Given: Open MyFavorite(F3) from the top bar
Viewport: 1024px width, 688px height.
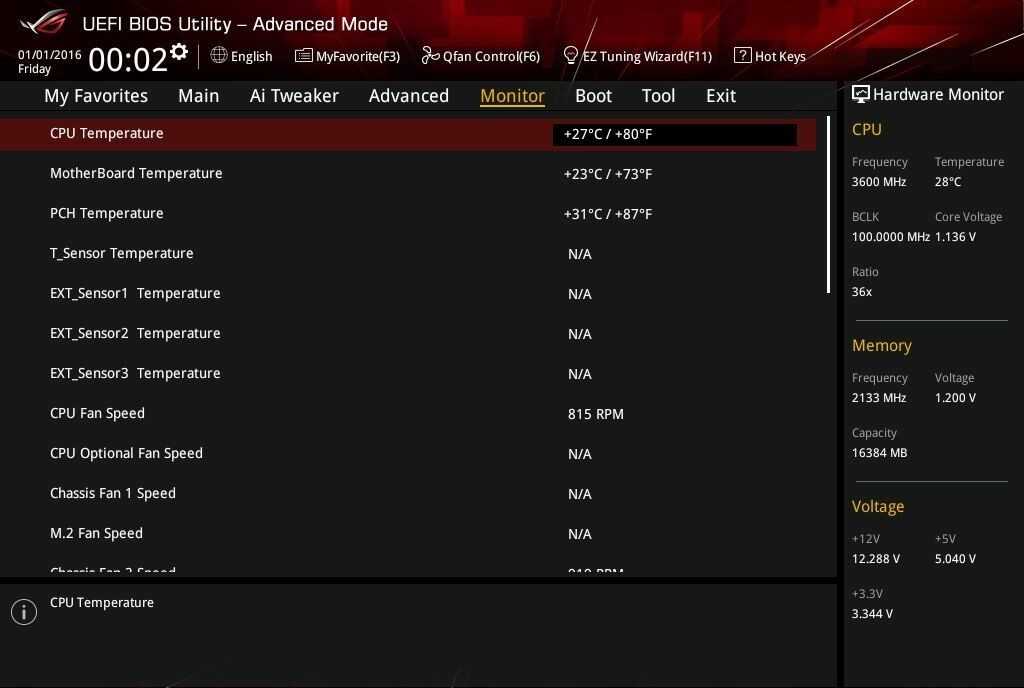Looking at the screenshot, I should 347,56.
